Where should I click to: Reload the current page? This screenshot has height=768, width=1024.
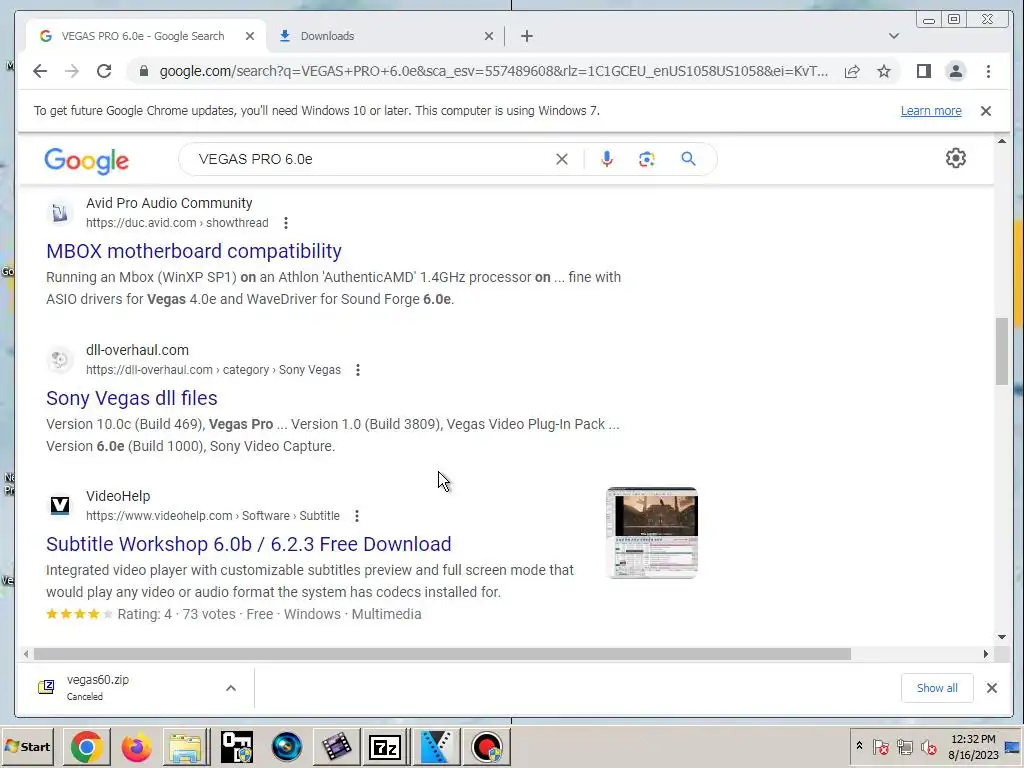(x=104, y=71)
